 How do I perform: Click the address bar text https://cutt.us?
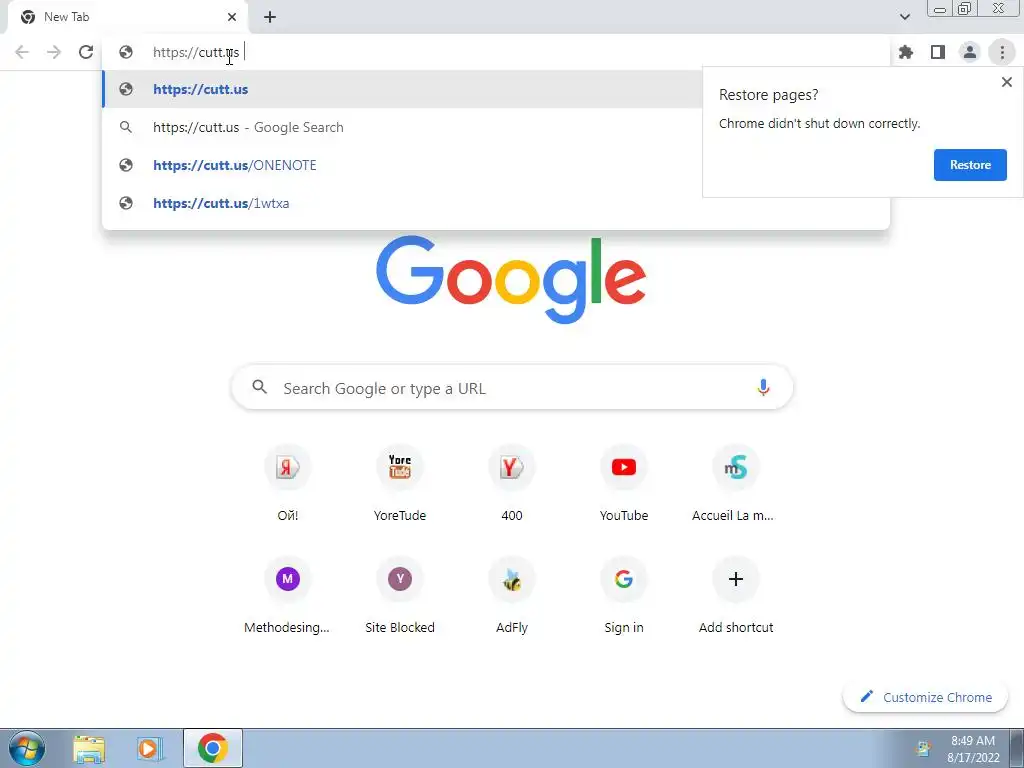tap(196, 52)
